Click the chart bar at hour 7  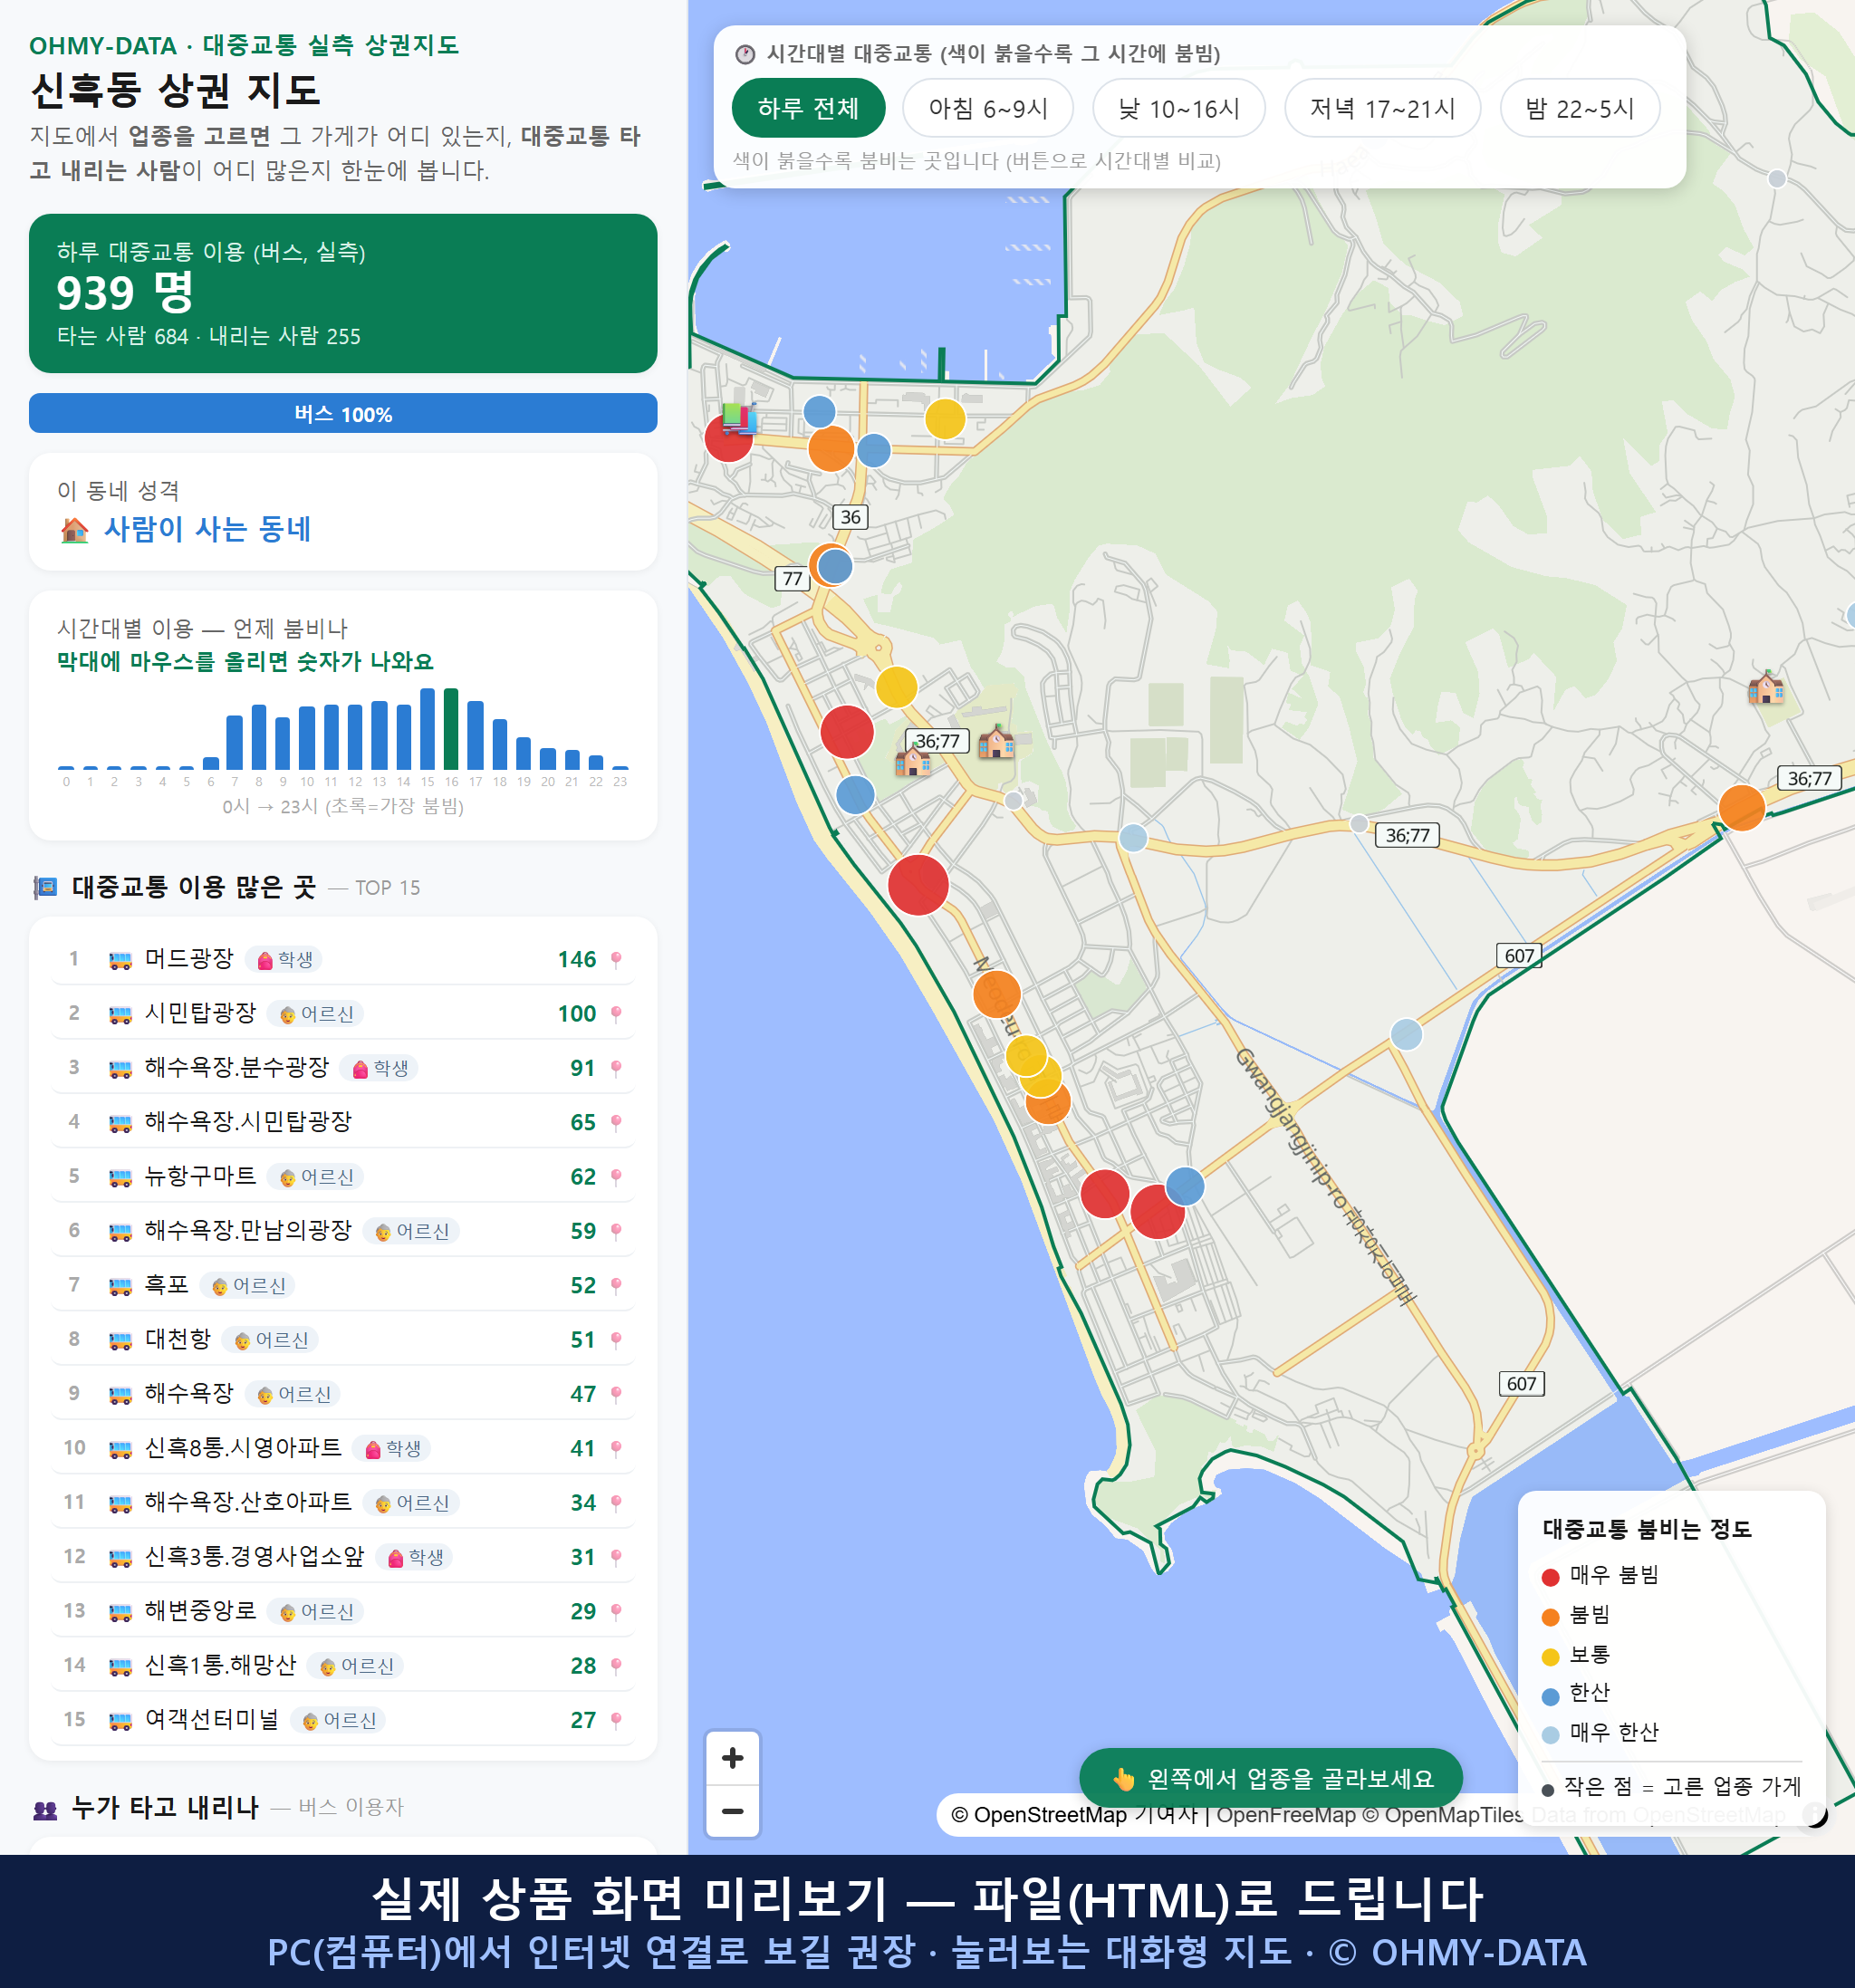click(x=234, y=742)
